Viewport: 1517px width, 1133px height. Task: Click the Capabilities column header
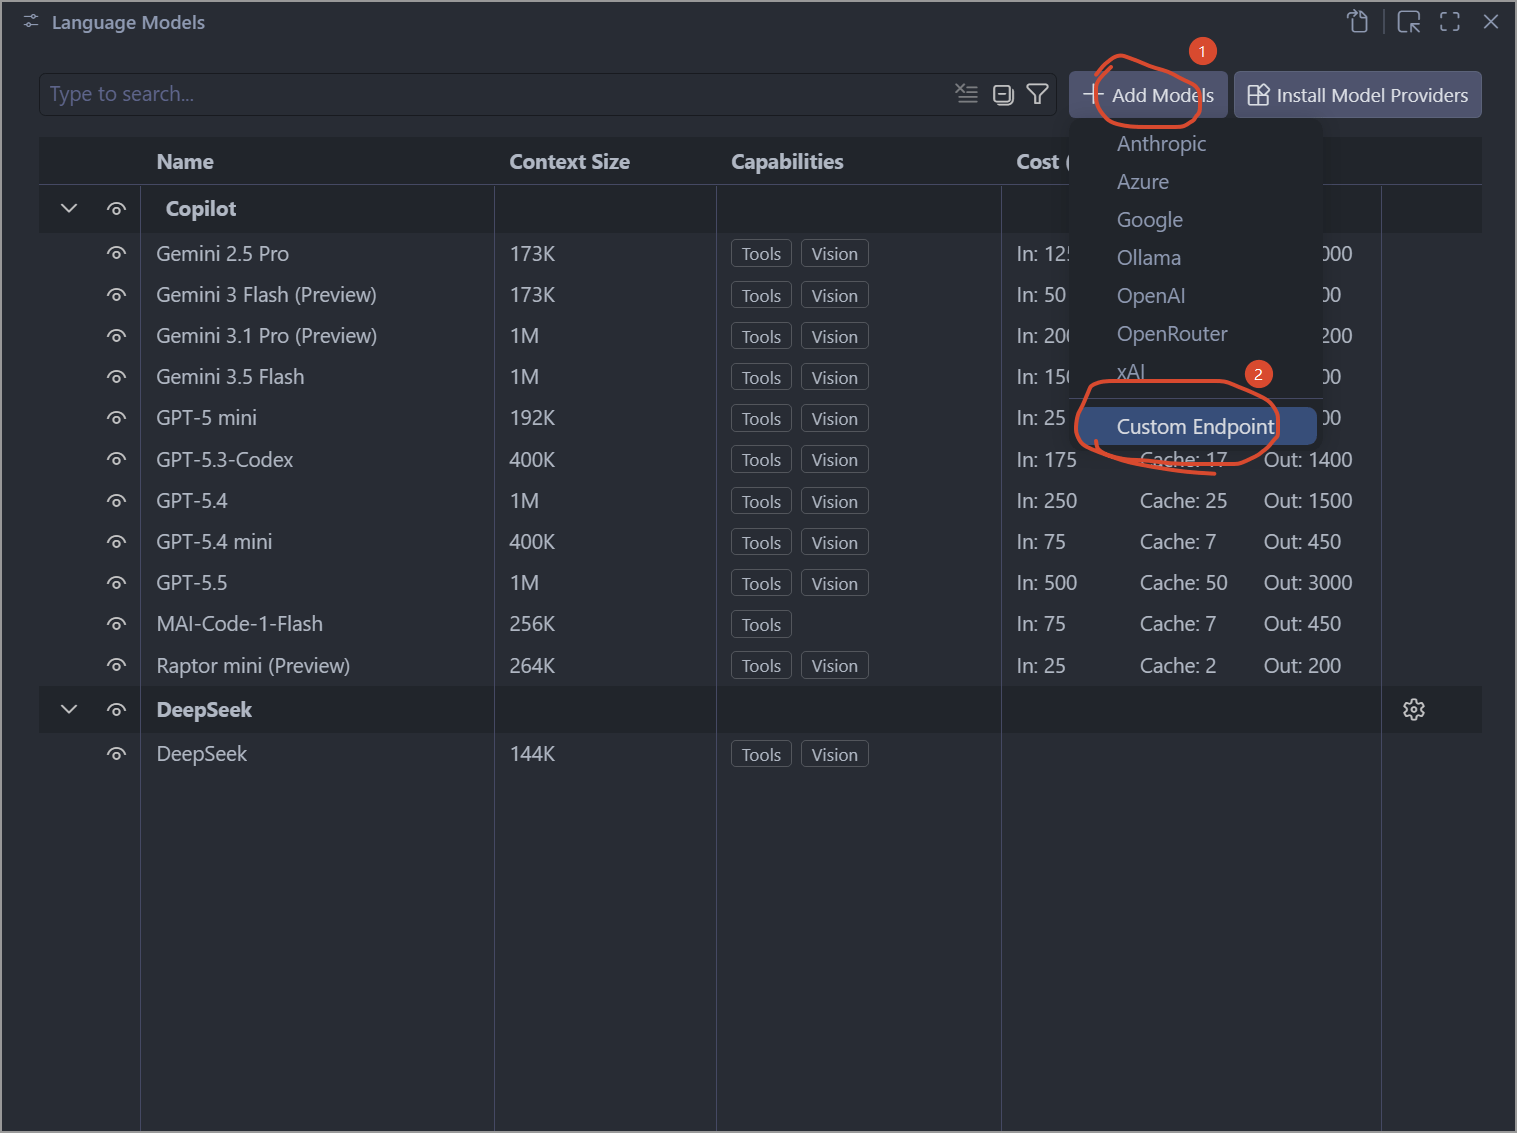[788, 162]
